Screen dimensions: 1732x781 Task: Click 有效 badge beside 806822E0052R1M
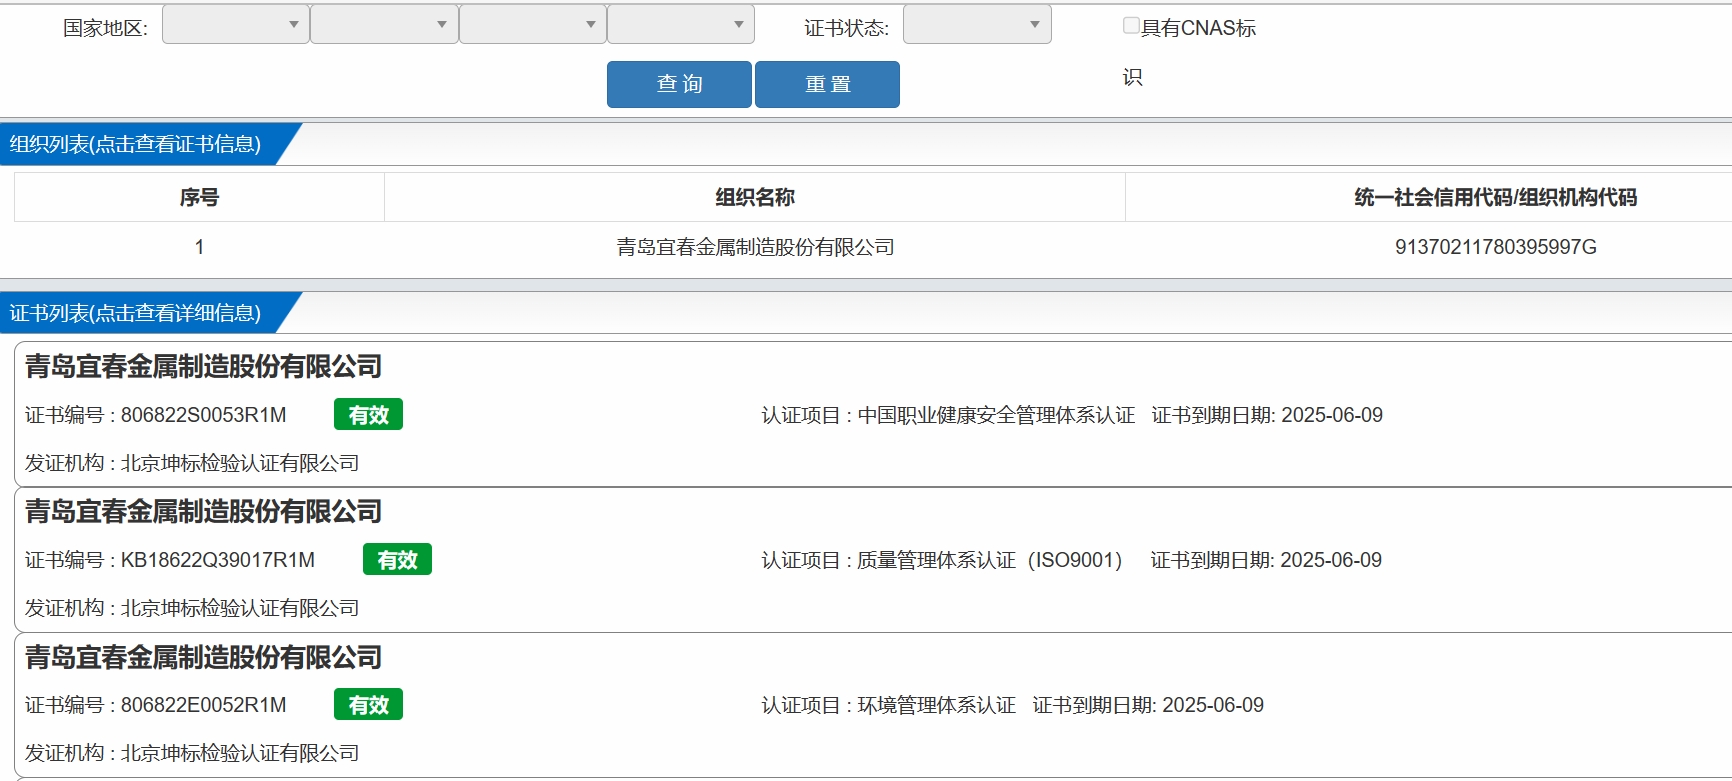[x=368, y=705]
